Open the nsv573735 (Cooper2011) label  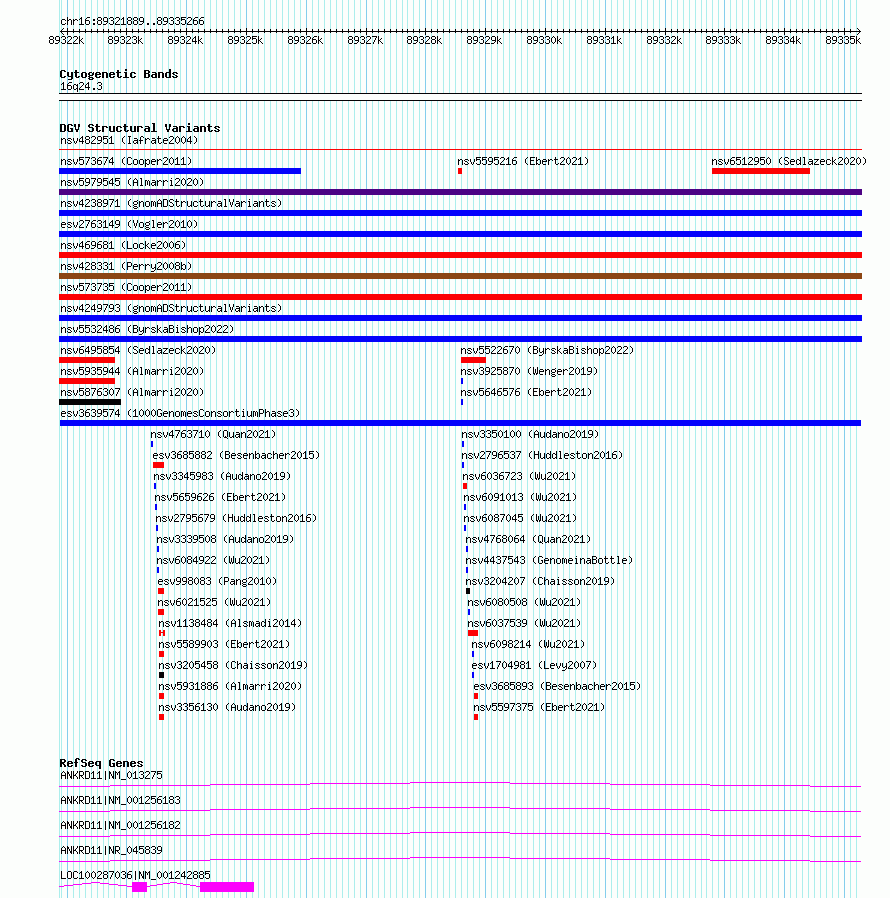tap(126, 287)
